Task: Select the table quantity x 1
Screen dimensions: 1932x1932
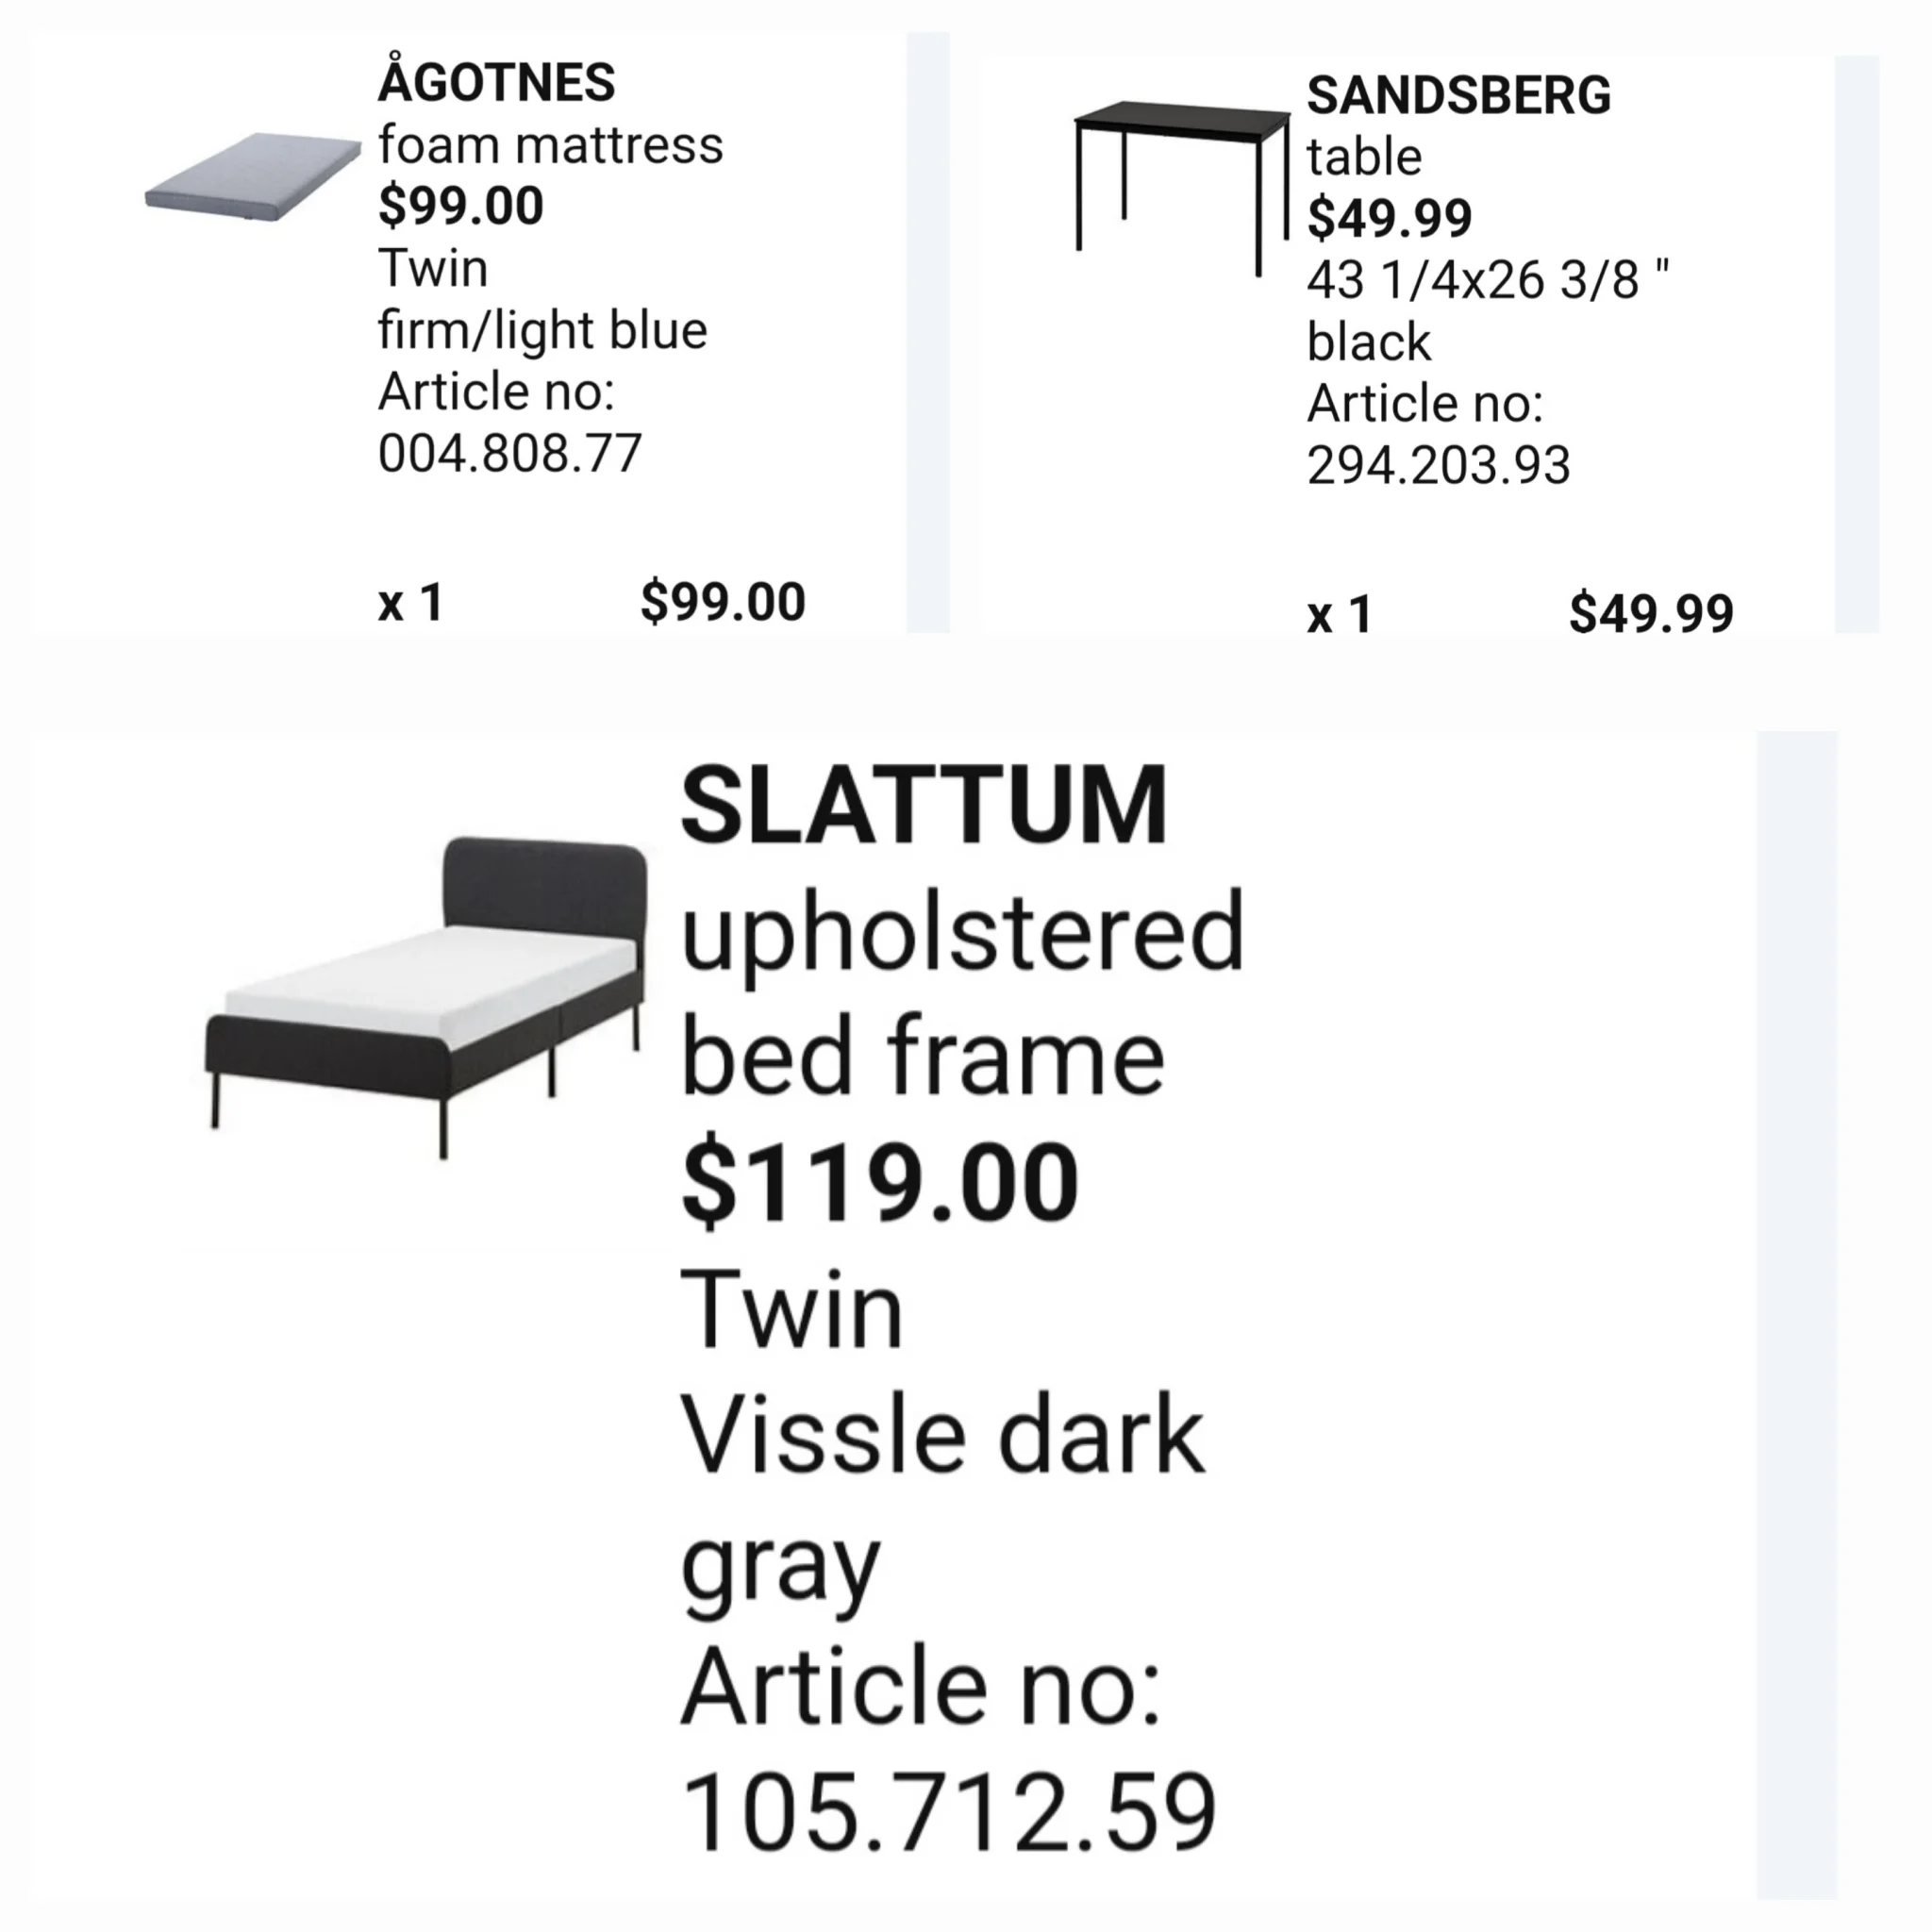Action: [x=1339, y=614]
